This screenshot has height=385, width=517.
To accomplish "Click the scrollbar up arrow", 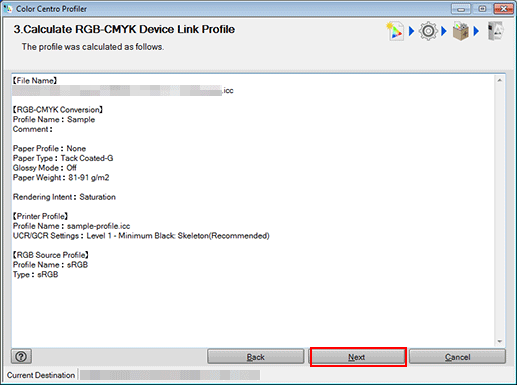I will [x=500, y=80].
